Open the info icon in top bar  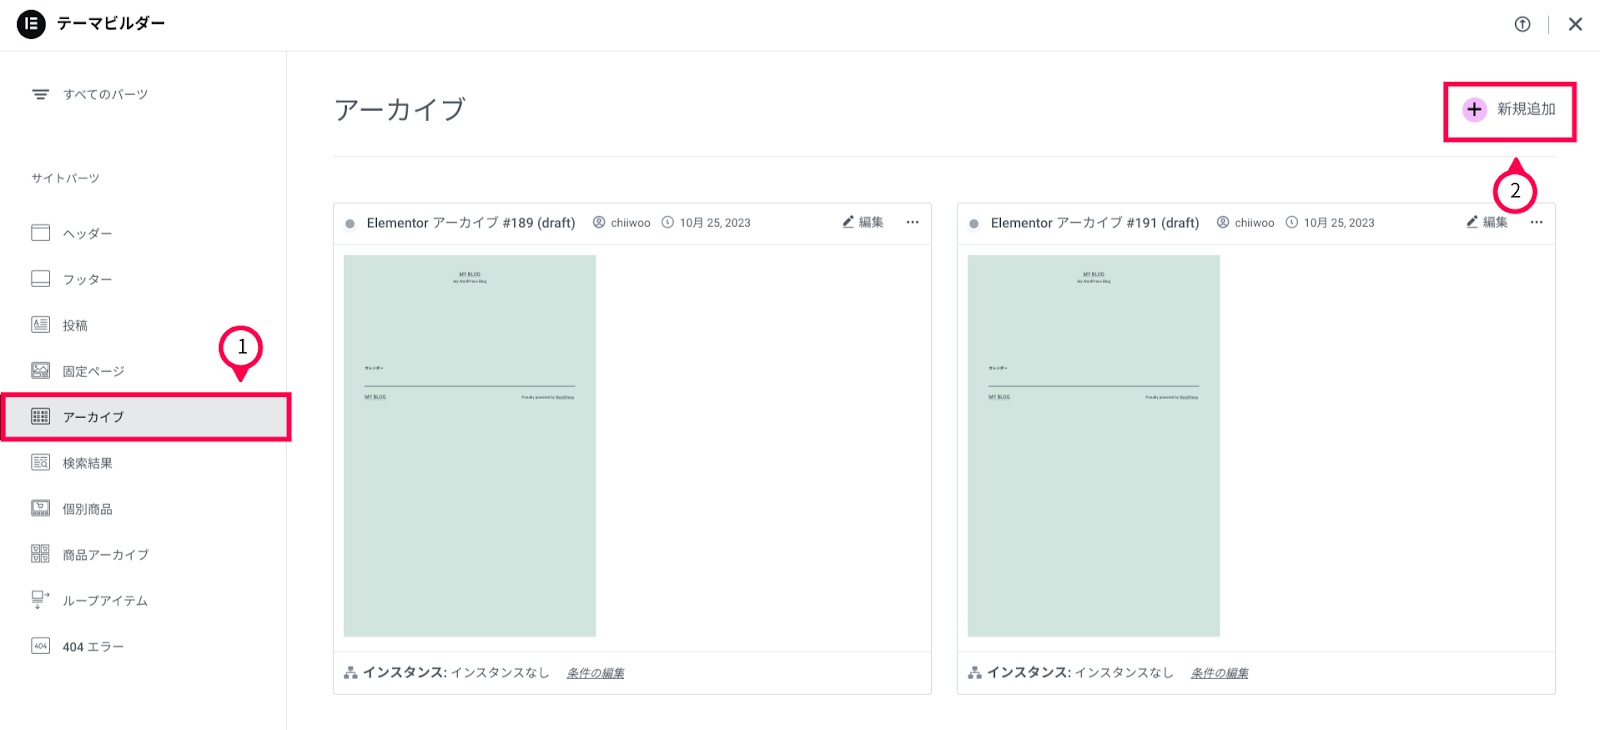point(1522,24)
